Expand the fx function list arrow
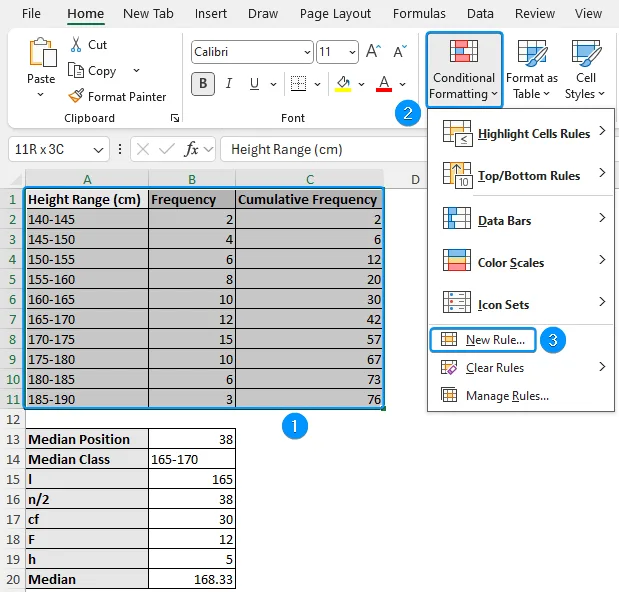The width and height of the screenshot is (619, 592). 208,150
